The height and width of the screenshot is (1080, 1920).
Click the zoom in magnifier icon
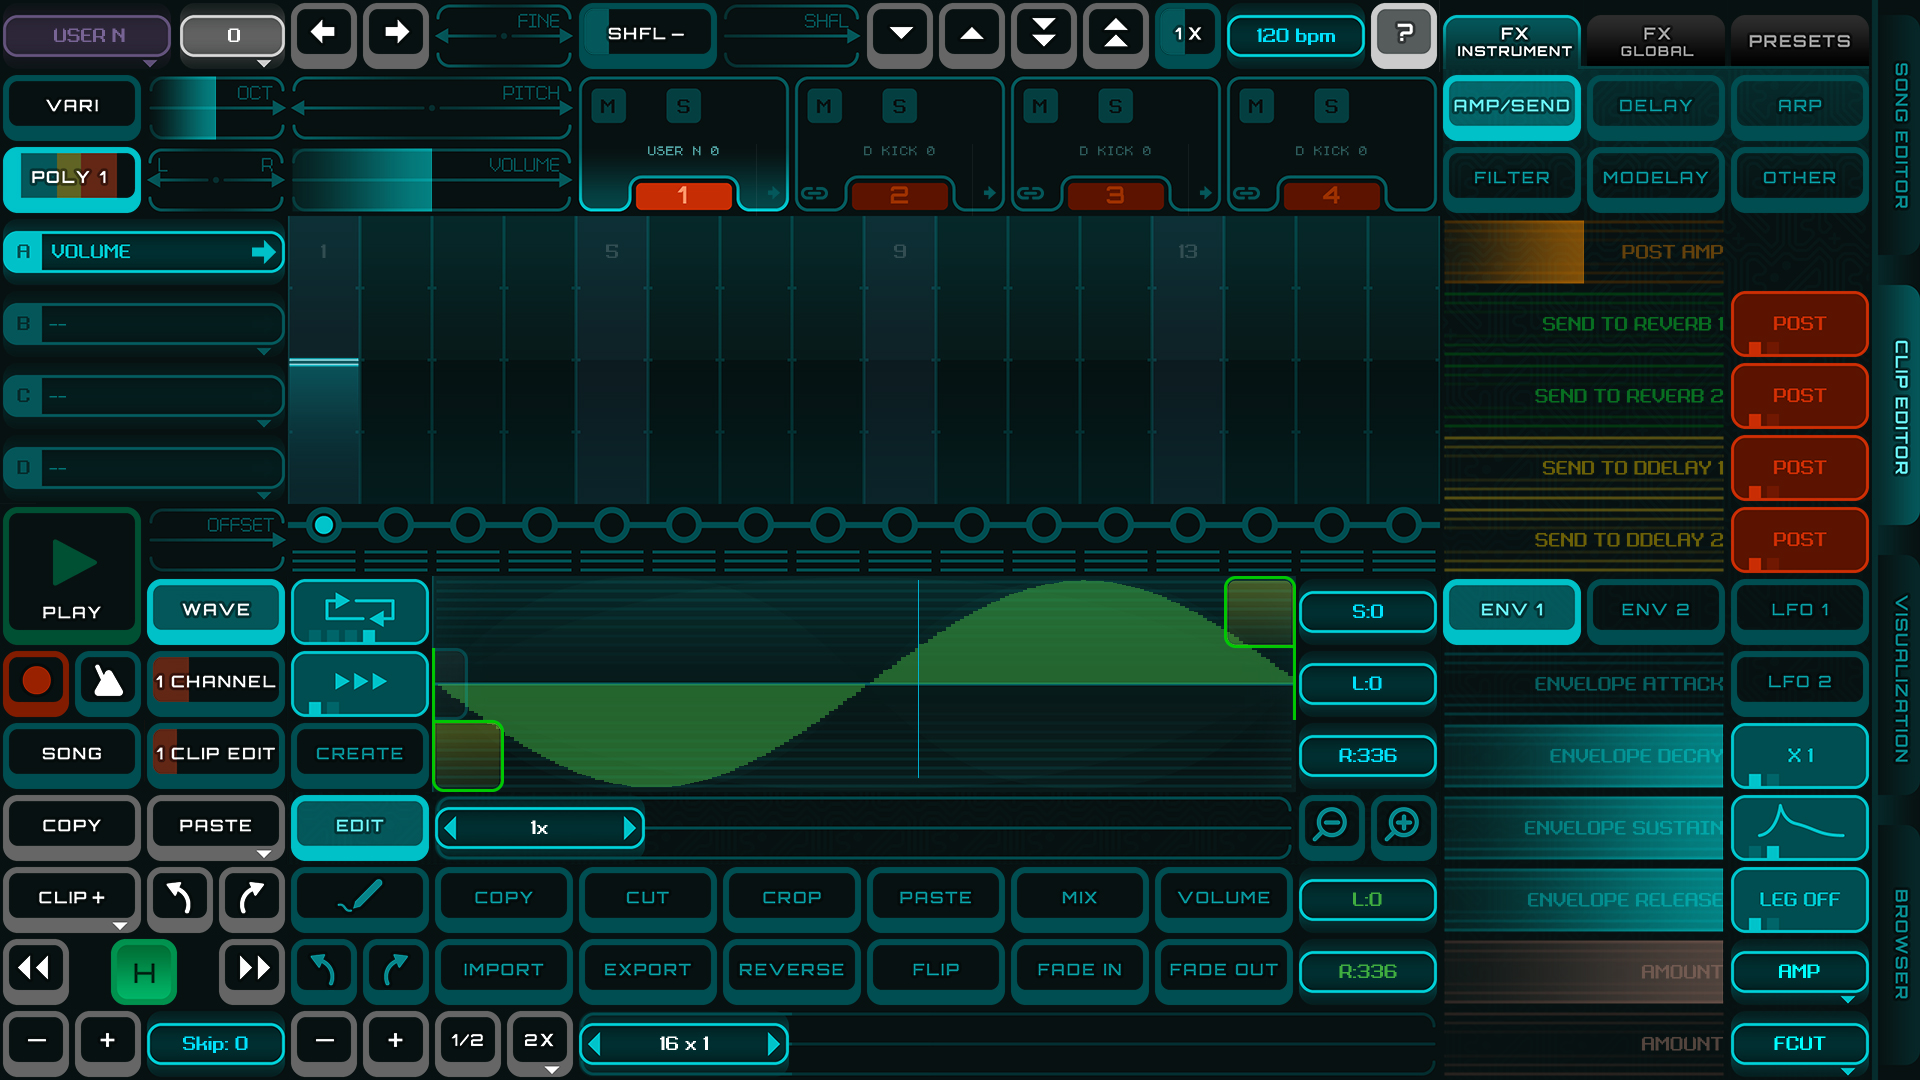pyautogui.click(x=1403, y=825)
